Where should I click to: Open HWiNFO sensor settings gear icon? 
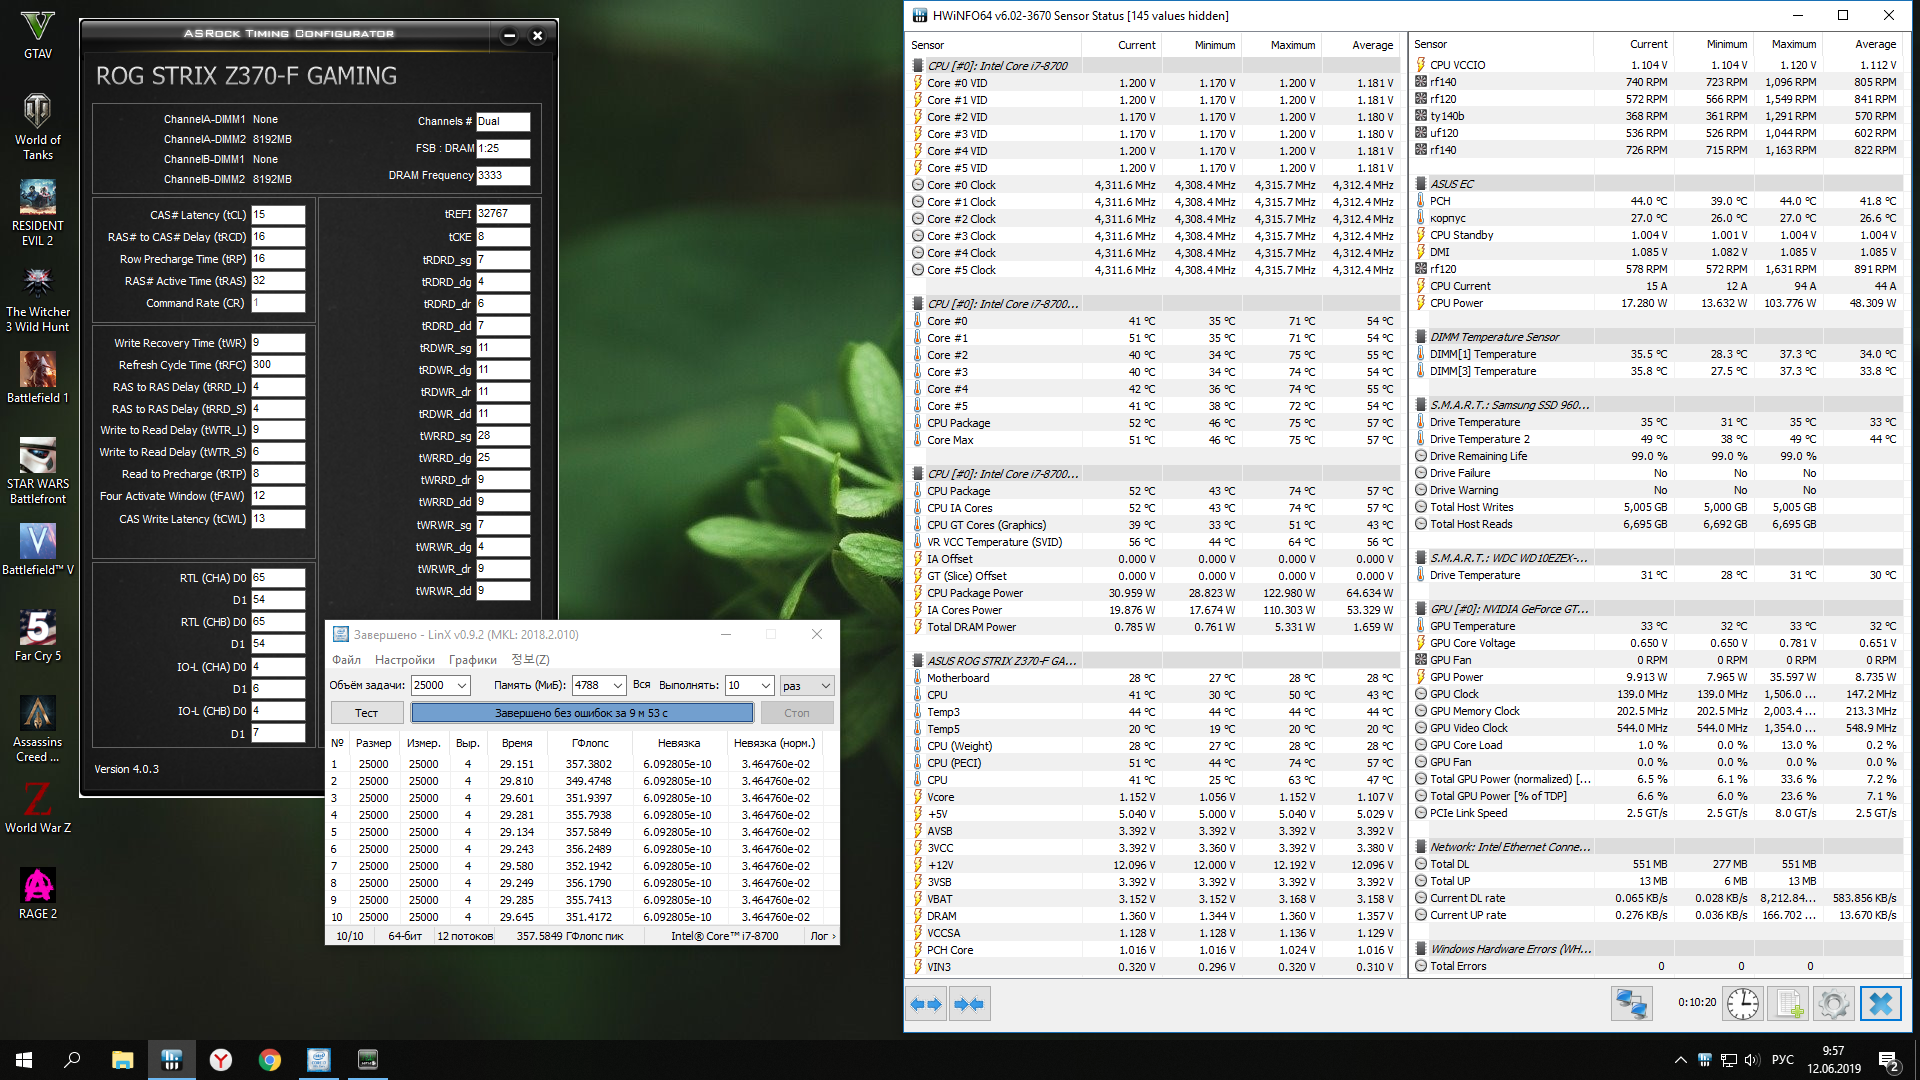pyautogui.click(x=1834, y=1003)
